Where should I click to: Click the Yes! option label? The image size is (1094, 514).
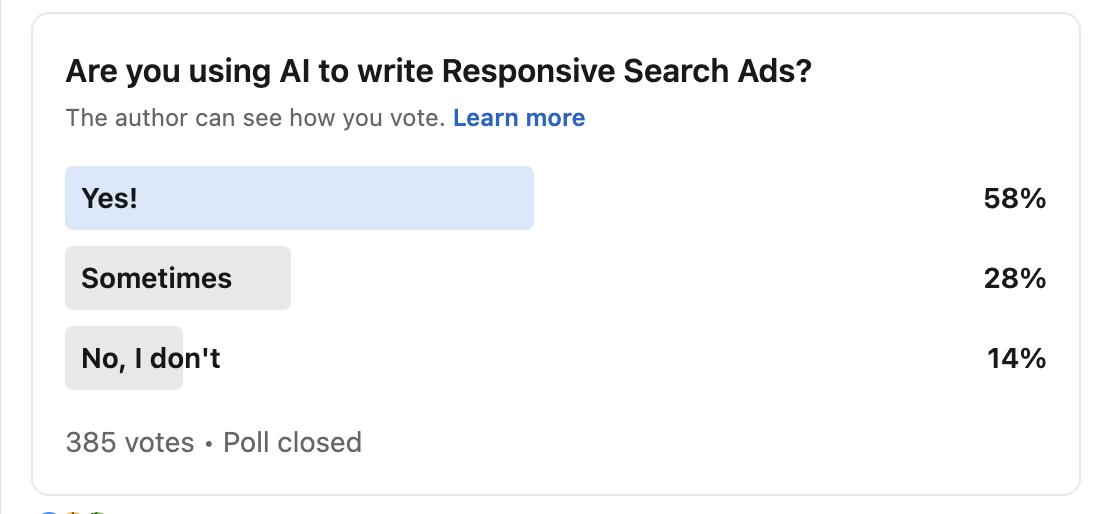point(110,198)
